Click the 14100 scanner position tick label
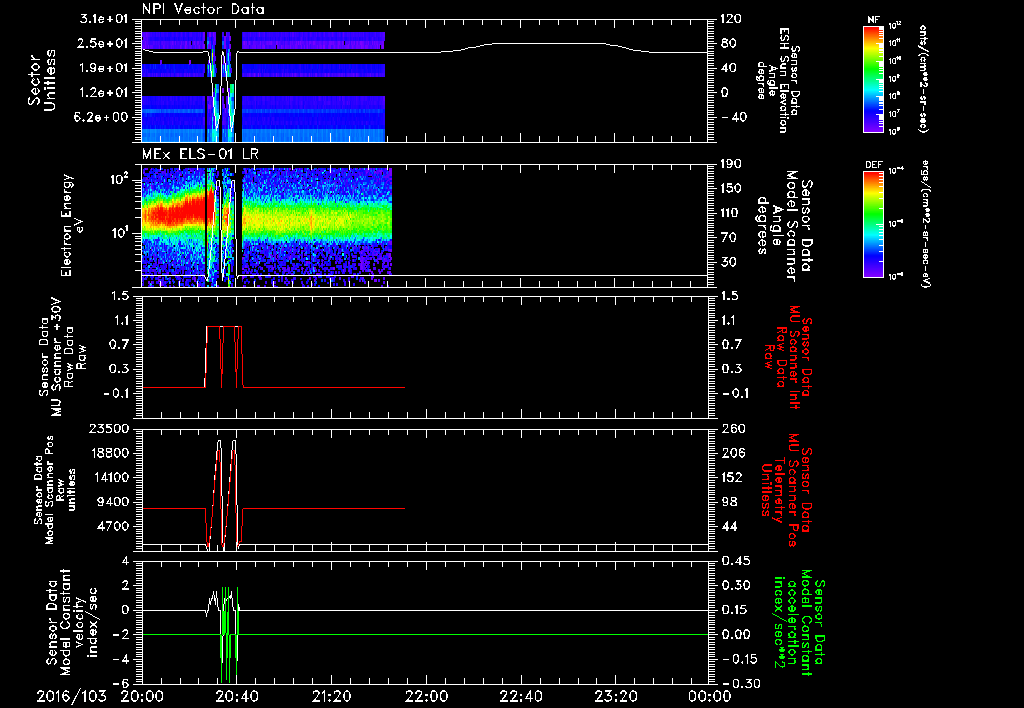Image resolution: width=1024 pixels, height=708 pixels. (x=108, y=477)
